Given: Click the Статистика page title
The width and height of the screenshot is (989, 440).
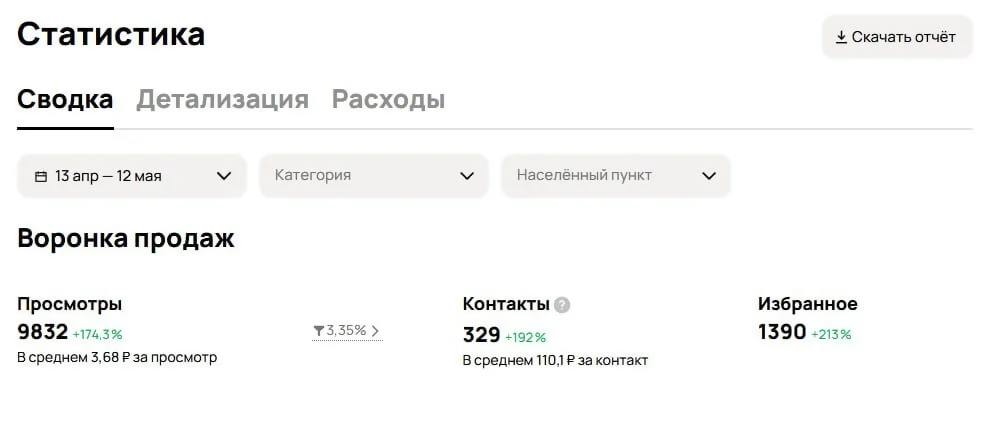Looking at the screenshot, I should tap(111, 34).
